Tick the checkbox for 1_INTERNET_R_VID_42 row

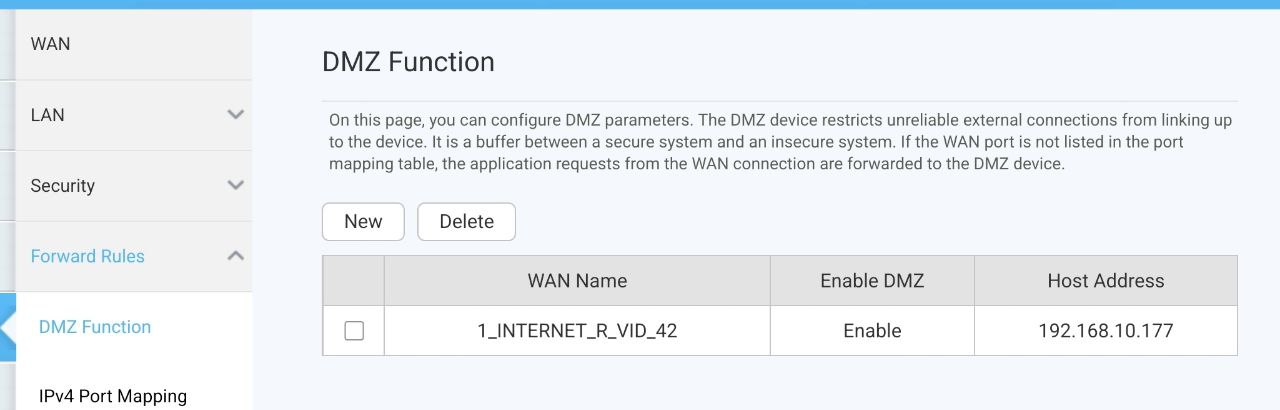(354, 331)
